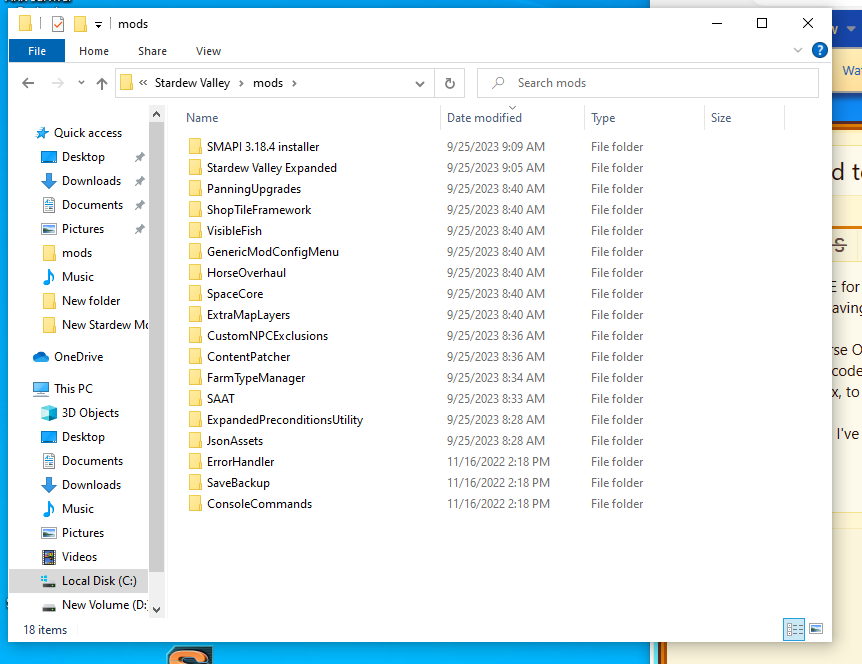This screenshot has height=664, width=862.
Task: Select the ExtraMapLayers folder
Action: [x=248, y=315]
